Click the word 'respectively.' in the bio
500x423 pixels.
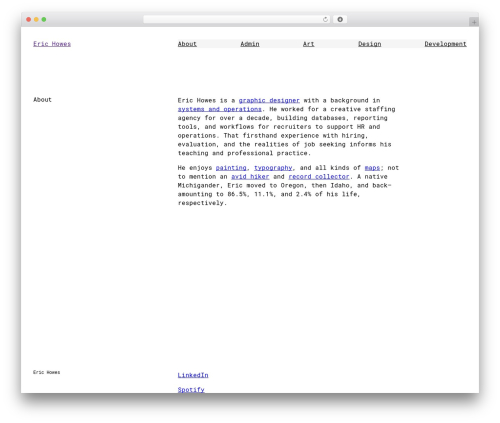coord(202,203)
